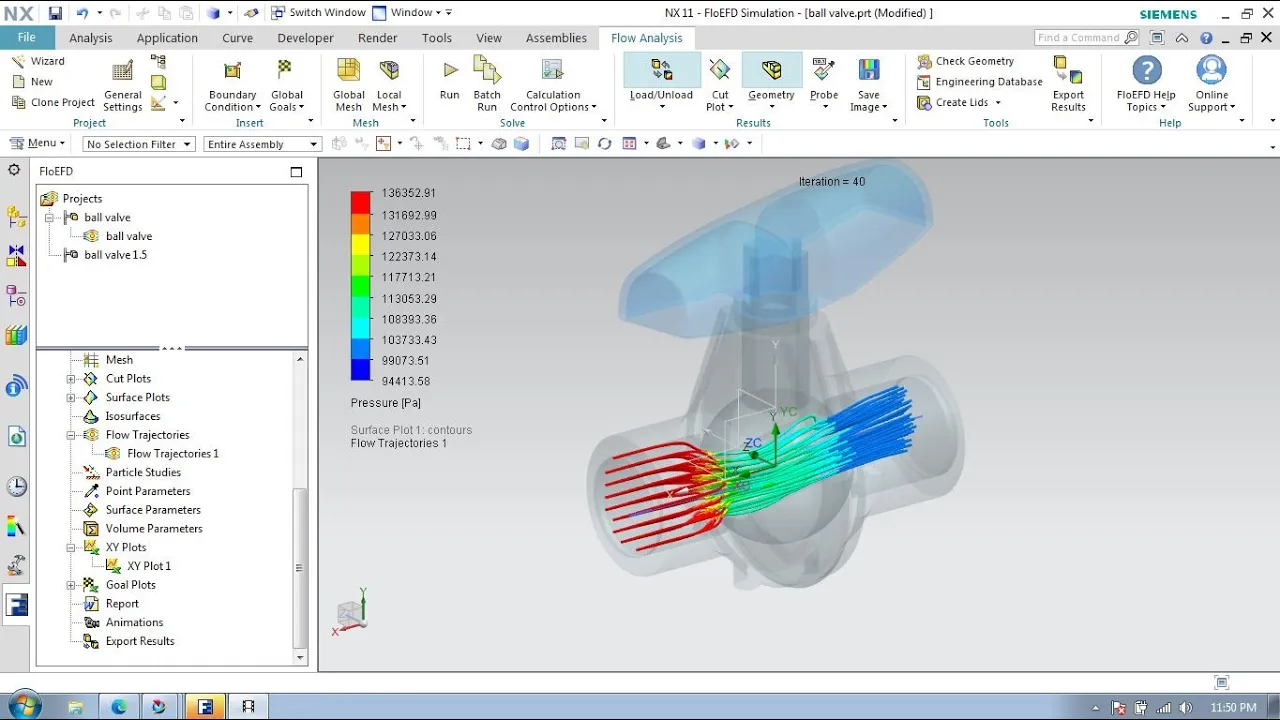This screenshot has height=720, width=1280.
Task: Click the blue color on pressure legend
Action: click(x=360, y=369)
